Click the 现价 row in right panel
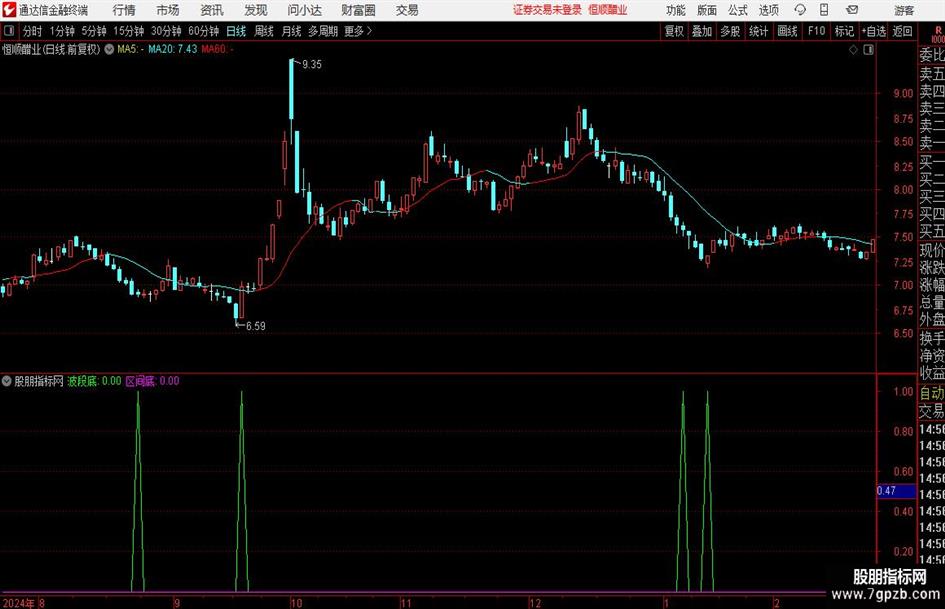Image resolution: width=945 pixels, height=609 pixels. coord(932,250)
